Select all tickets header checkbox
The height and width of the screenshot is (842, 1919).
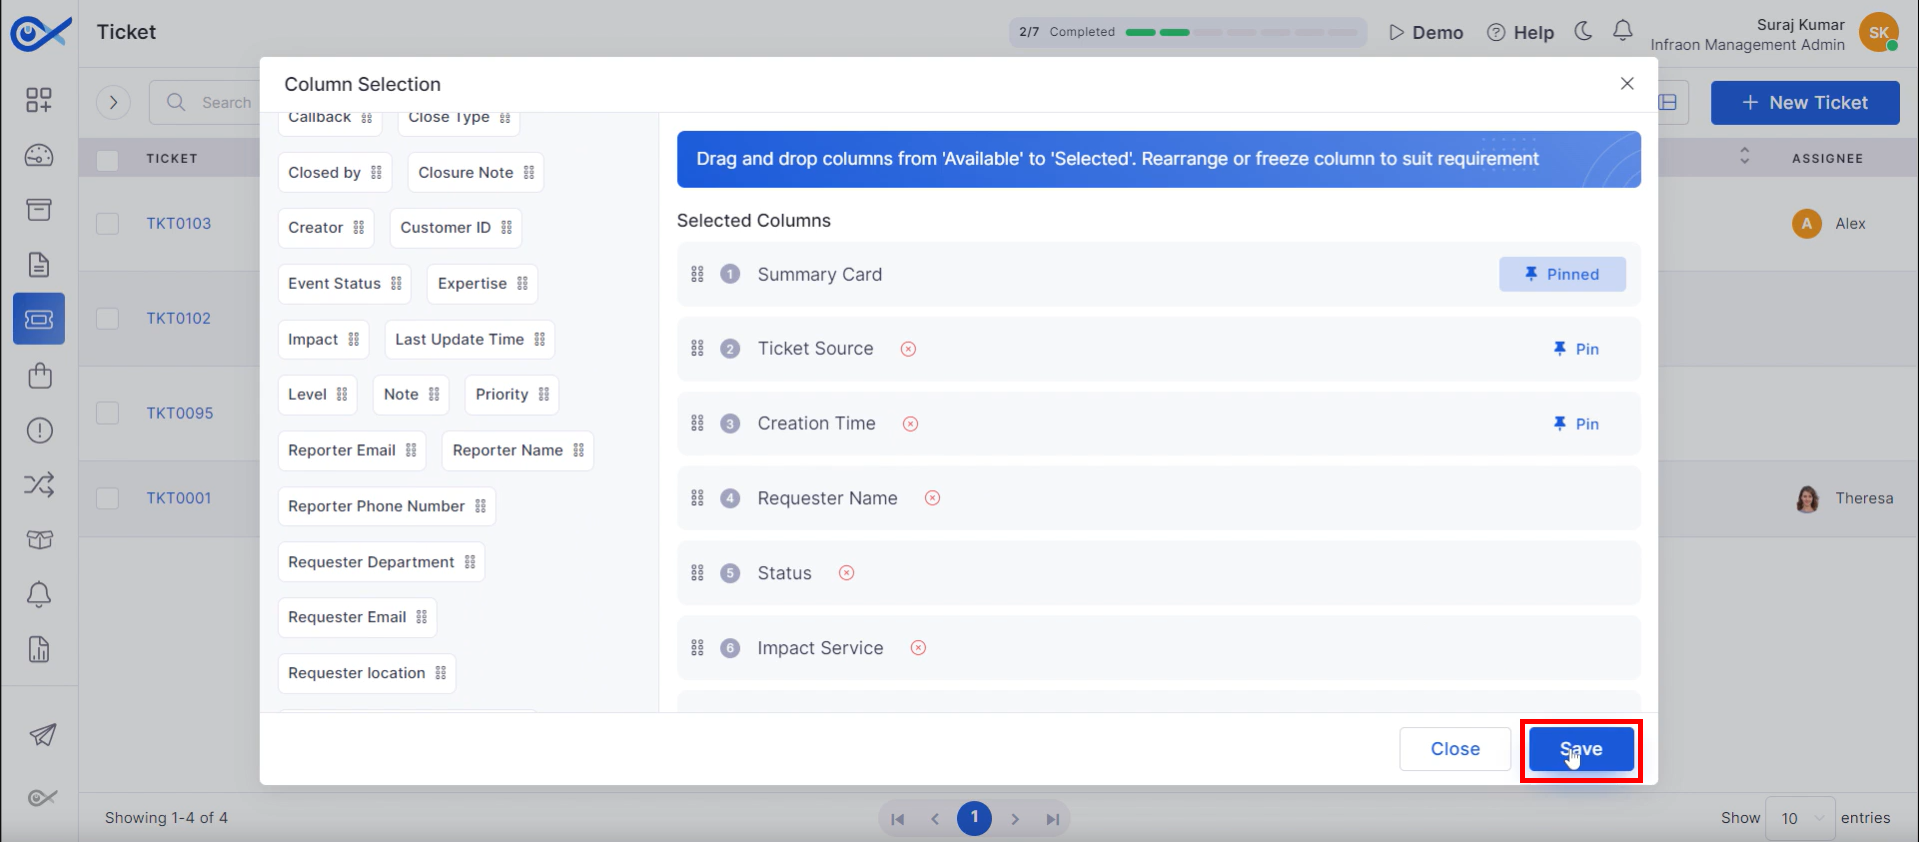[108, 159]
